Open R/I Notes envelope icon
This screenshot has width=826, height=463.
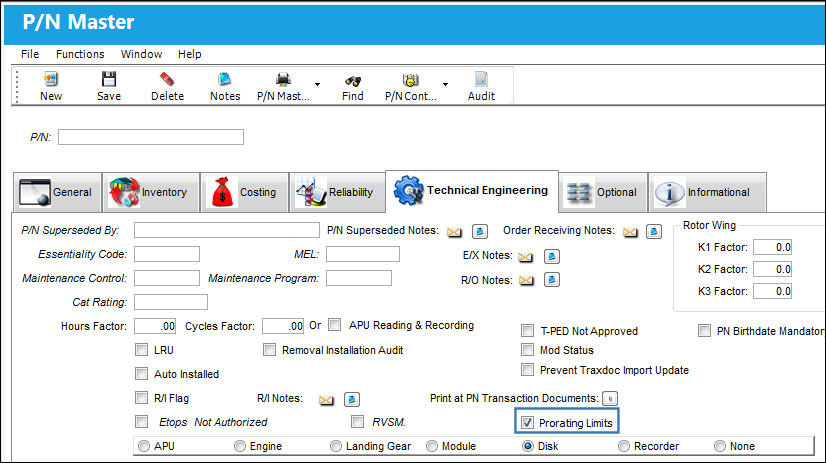326,400
